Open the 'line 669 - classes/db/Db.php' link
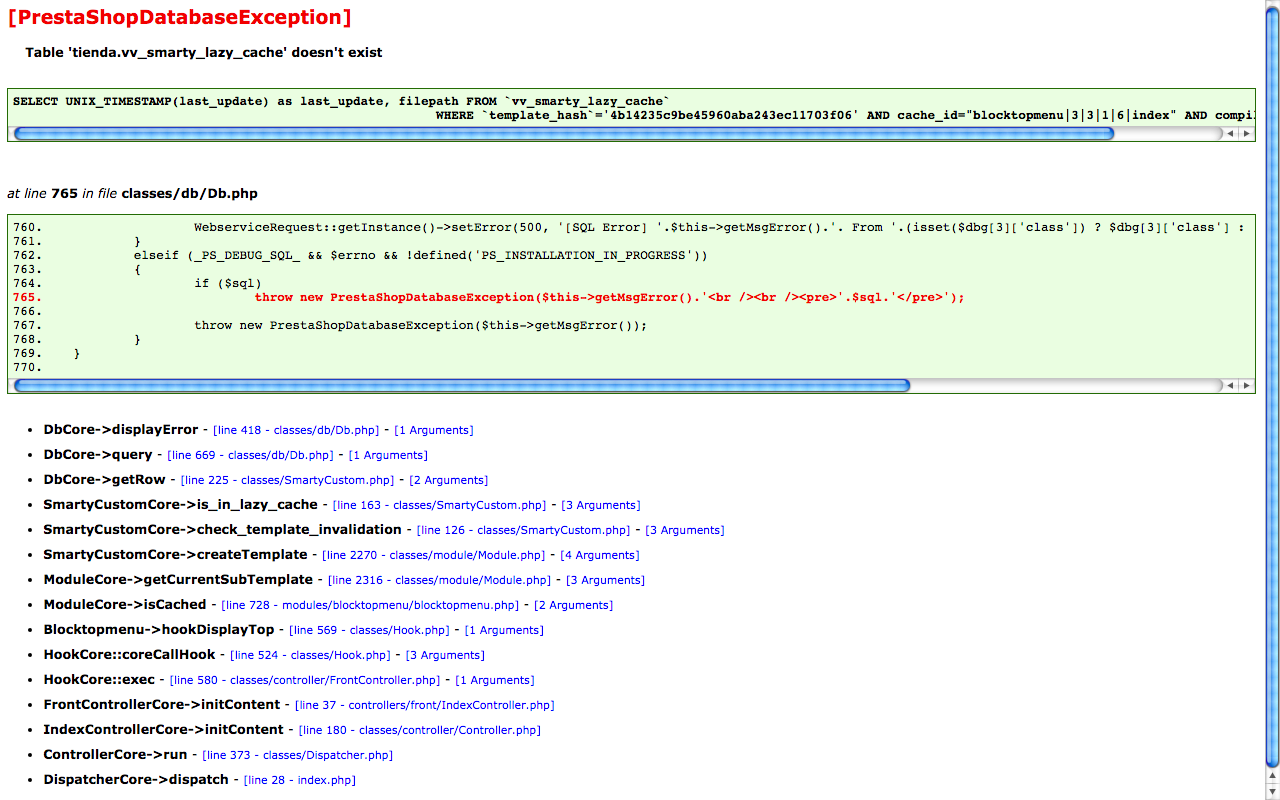Image resolution: width=1280 pixels, height=800 pixels. pos(251,455)
